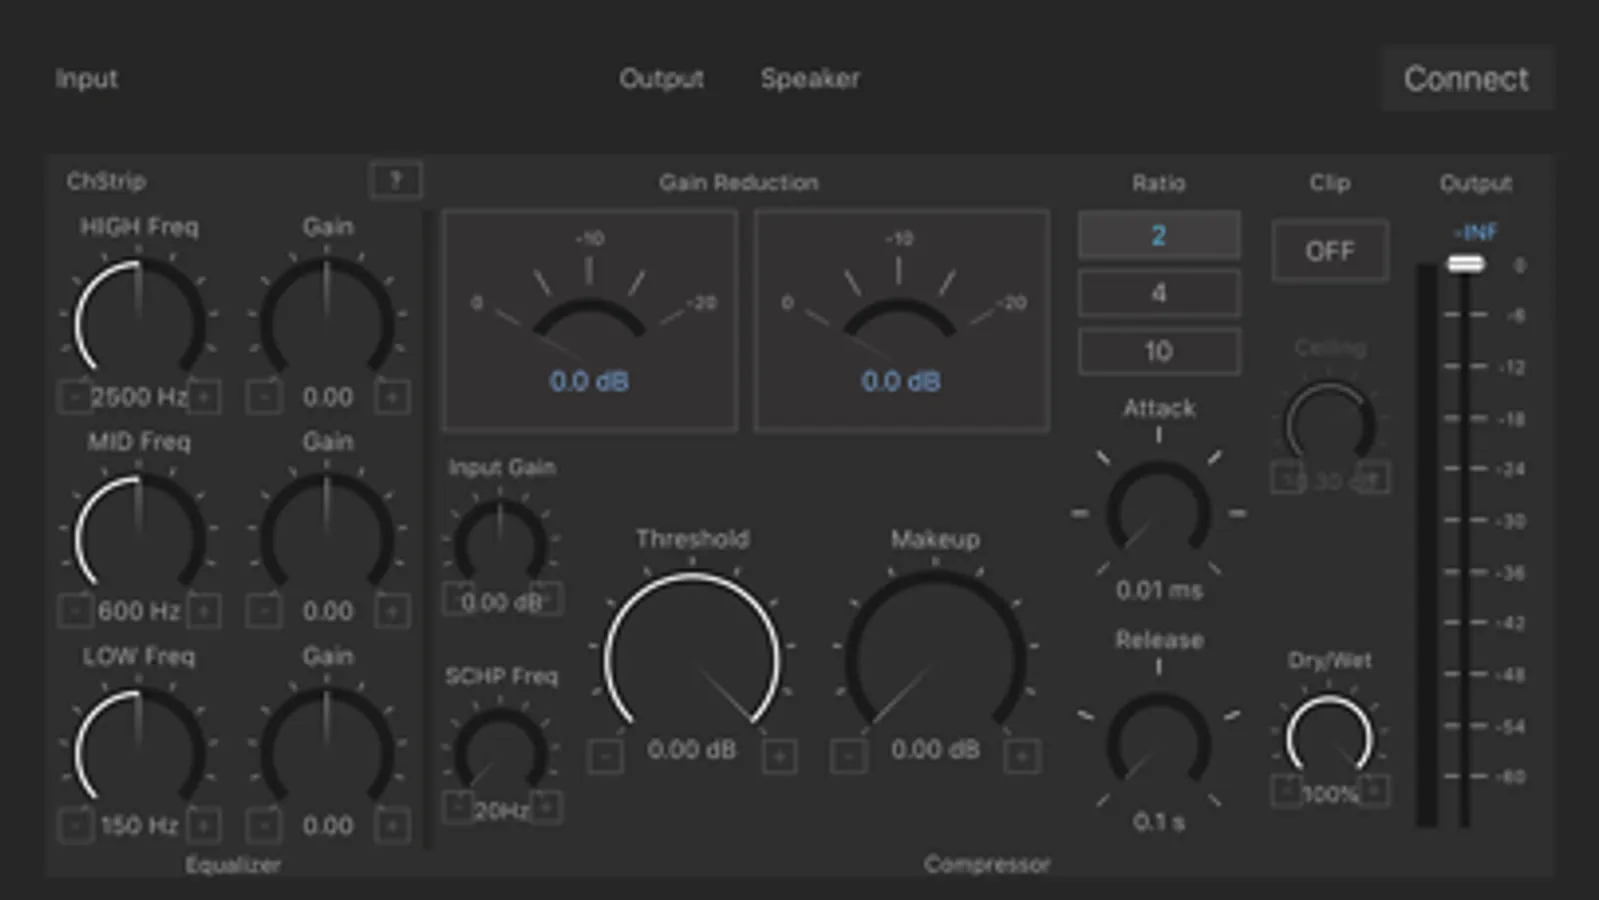The width and height of the screenshot is (1599, 900).
Task: Click the Output fader handle
Action: point(1466,263)
